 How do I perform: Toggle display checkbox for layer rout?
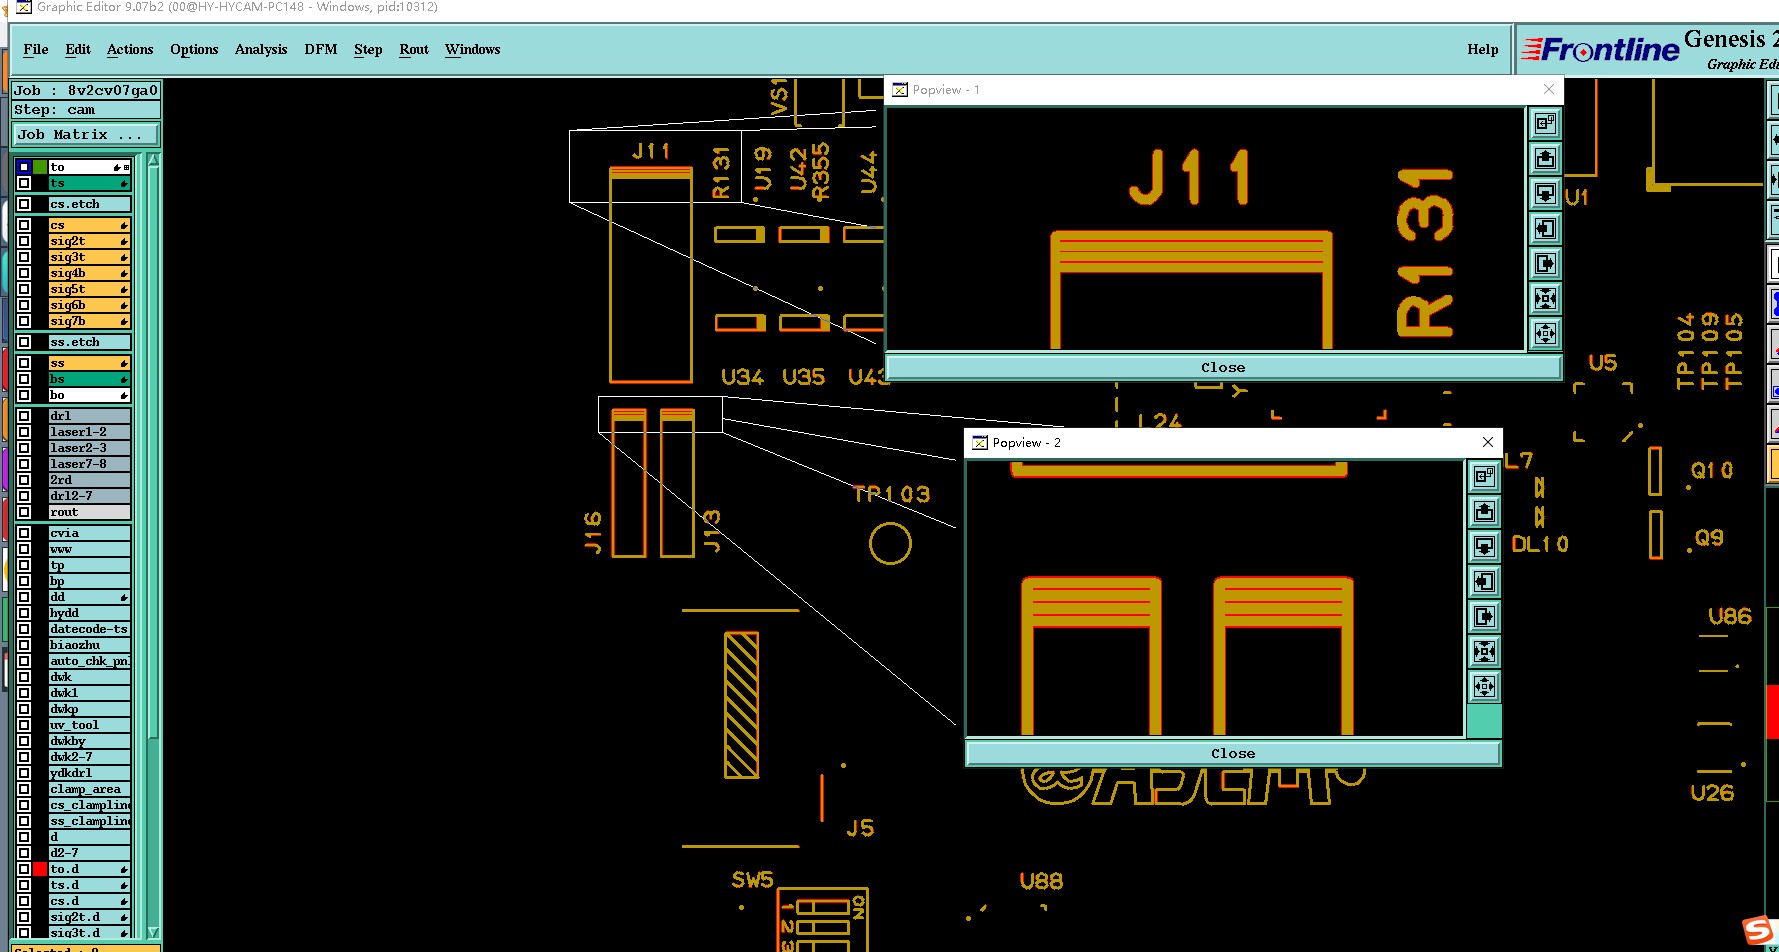pos(24,512)
